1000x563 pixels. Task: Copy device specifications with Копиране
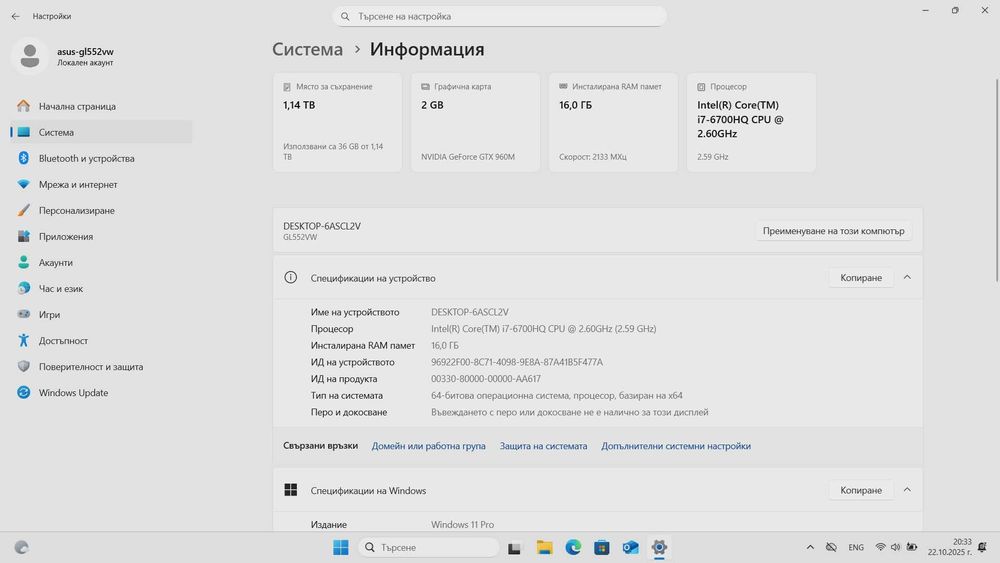[x=861, y=277]
